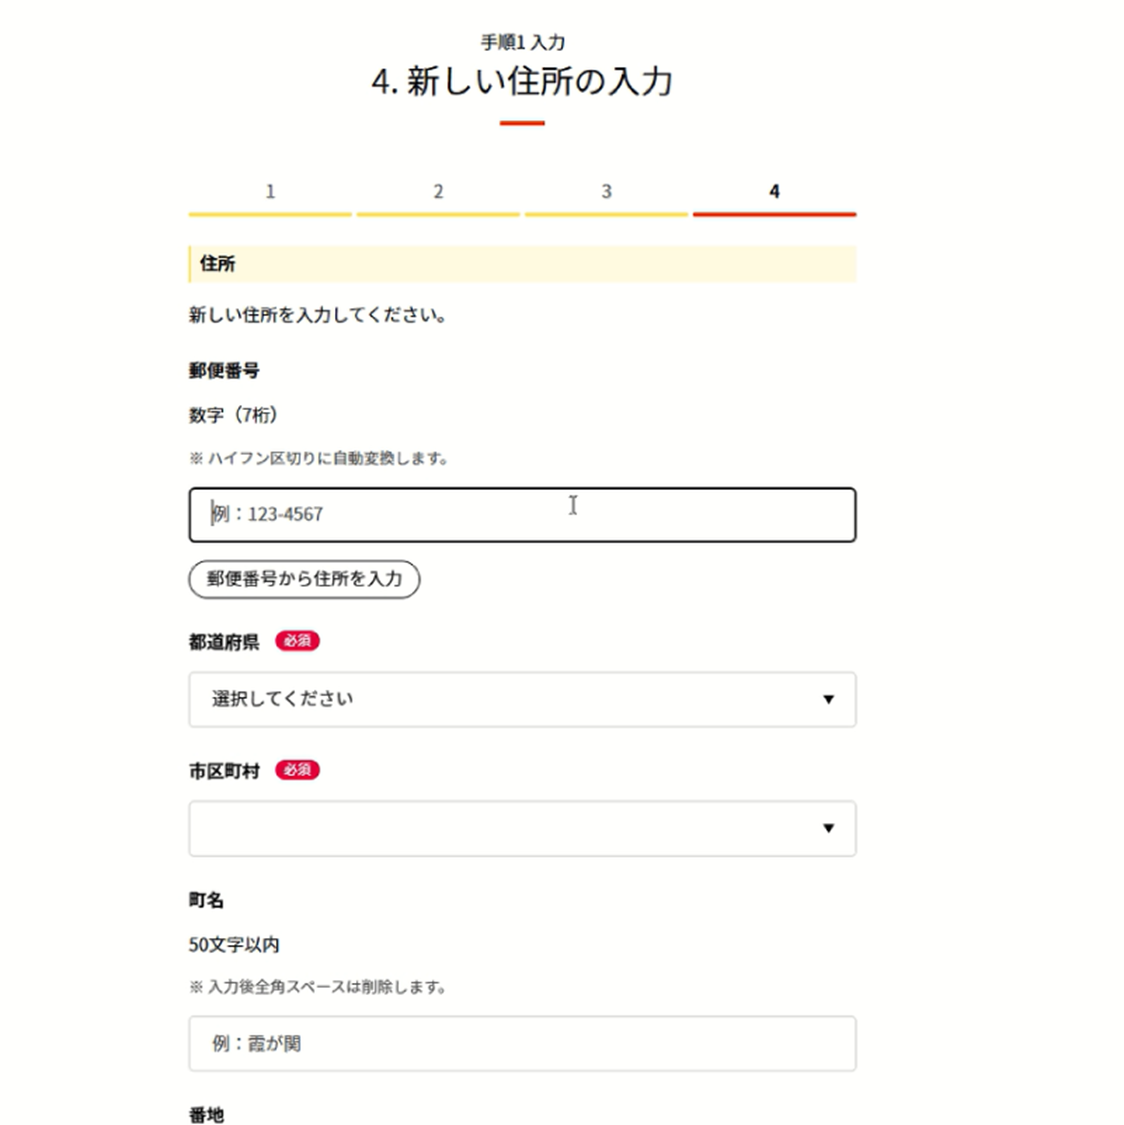Expand prefecture list via its arrow icon

coord(828,700)
